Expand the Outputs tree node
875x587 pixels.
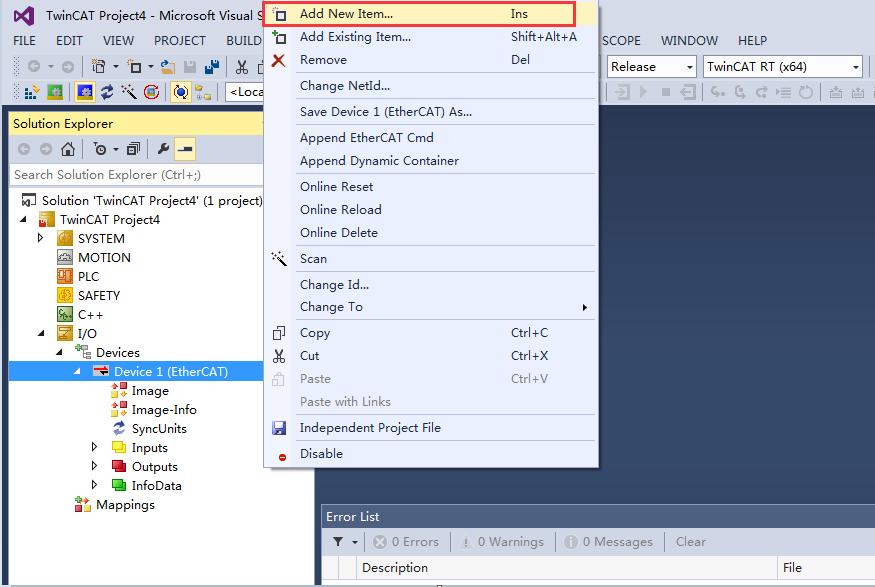[94, 466]
